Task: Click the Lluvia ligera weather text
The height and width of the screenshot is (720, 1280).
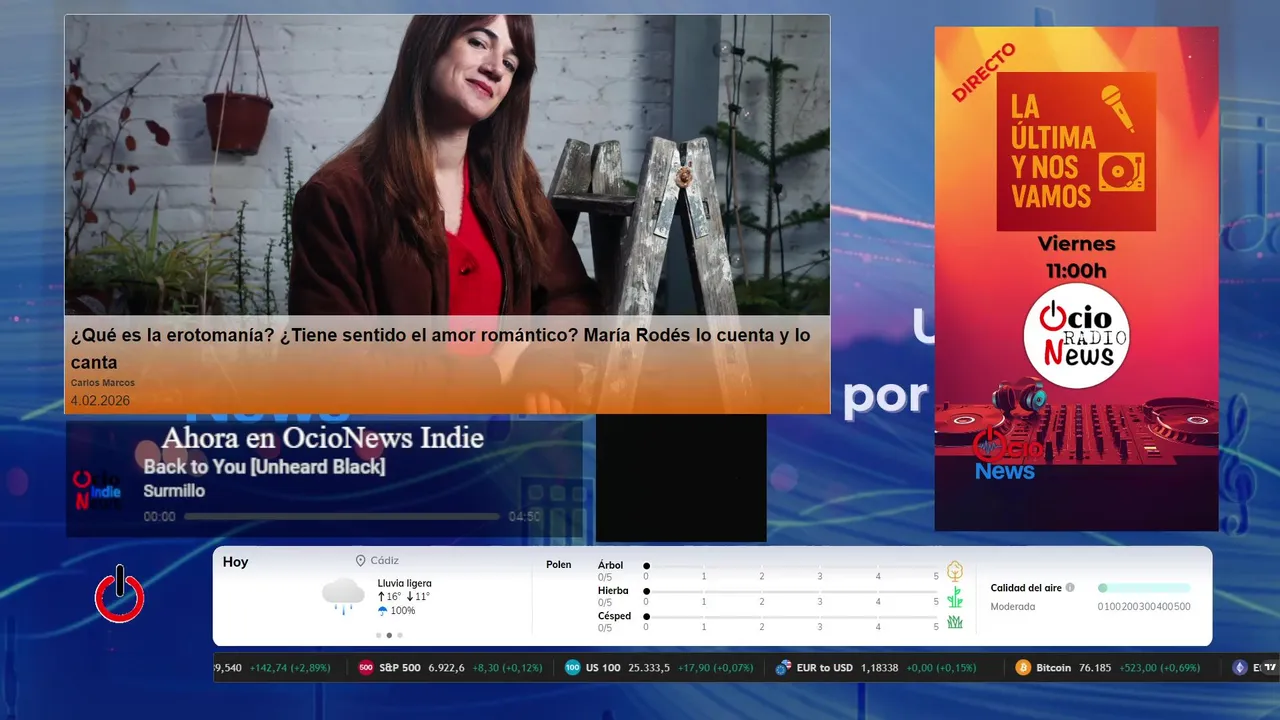Action: (x=404, y=583)
